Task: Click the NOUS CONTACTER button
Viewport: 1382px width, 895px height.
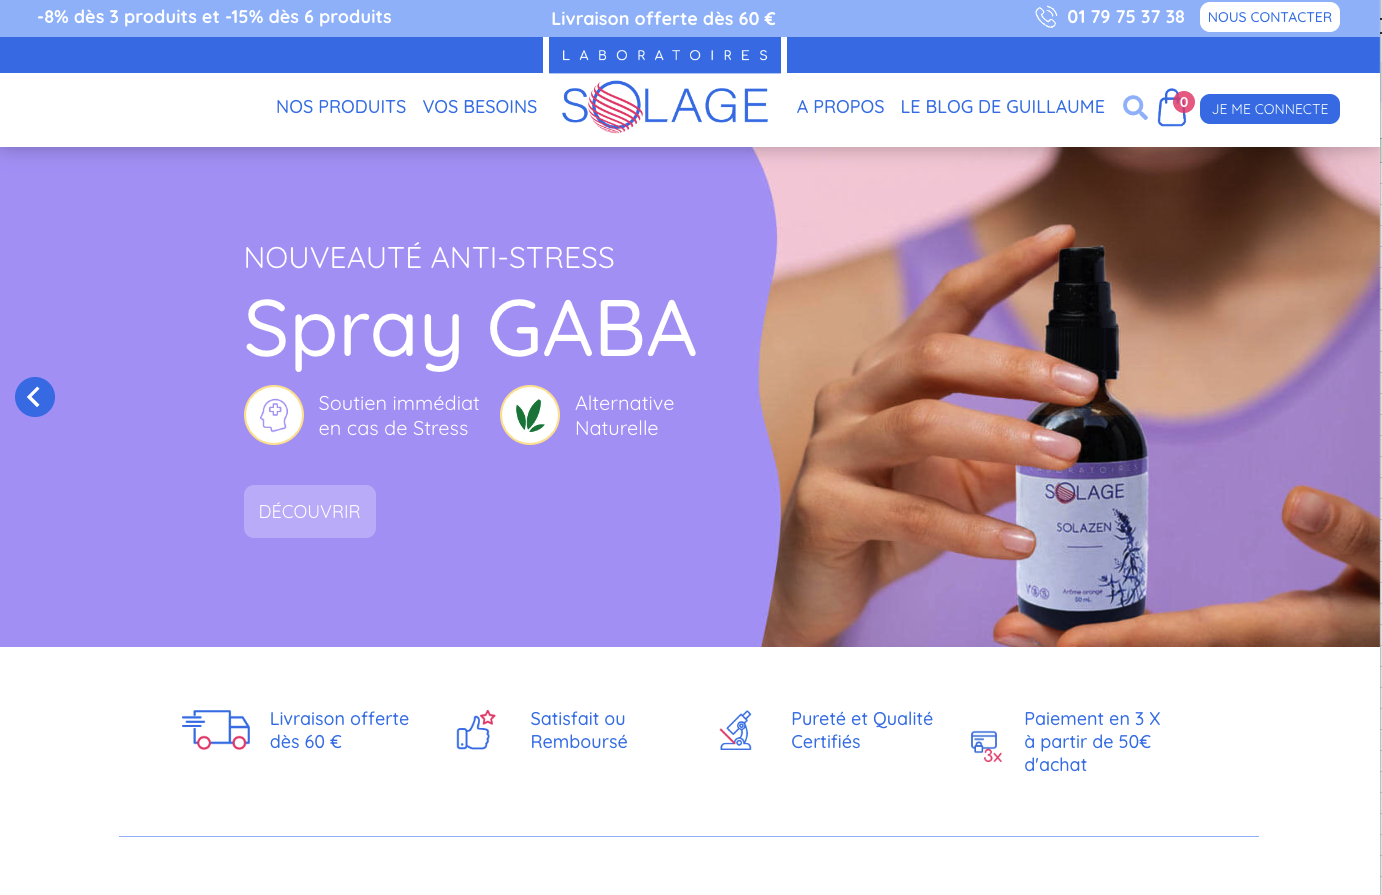Action: (x=1270, y=17)
